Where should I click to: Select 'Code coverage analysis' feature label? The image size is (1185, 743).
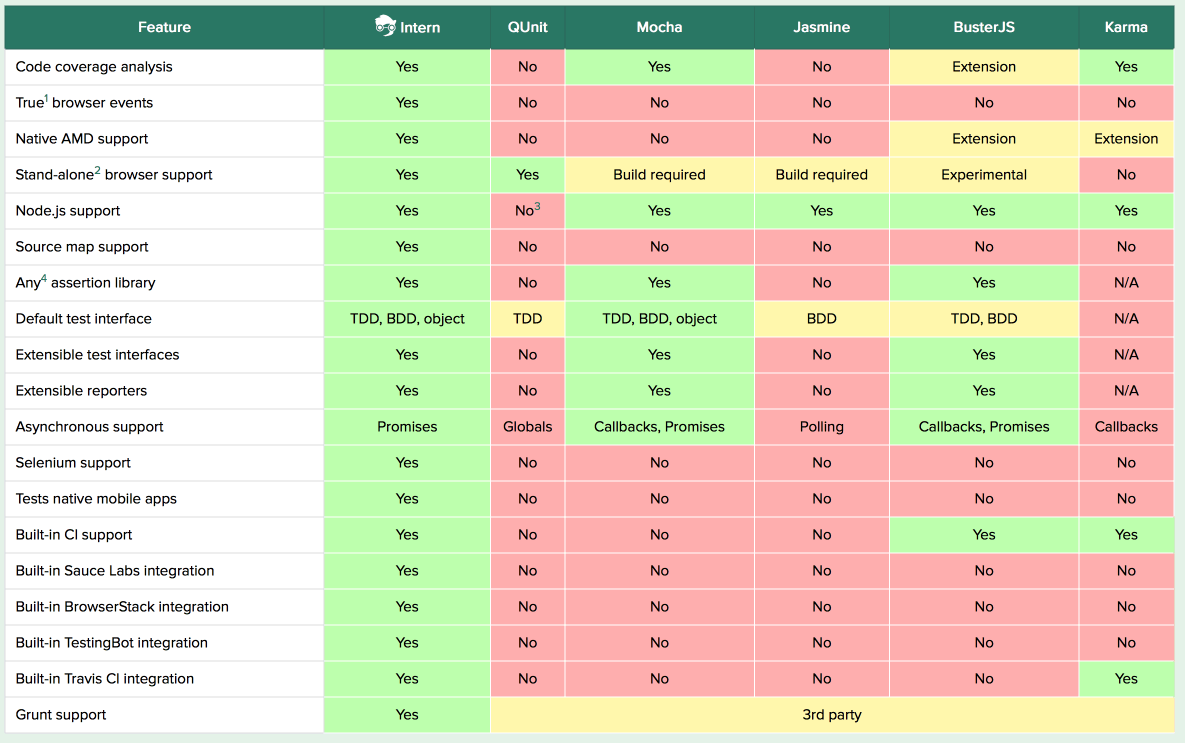[x=94, y=67]
